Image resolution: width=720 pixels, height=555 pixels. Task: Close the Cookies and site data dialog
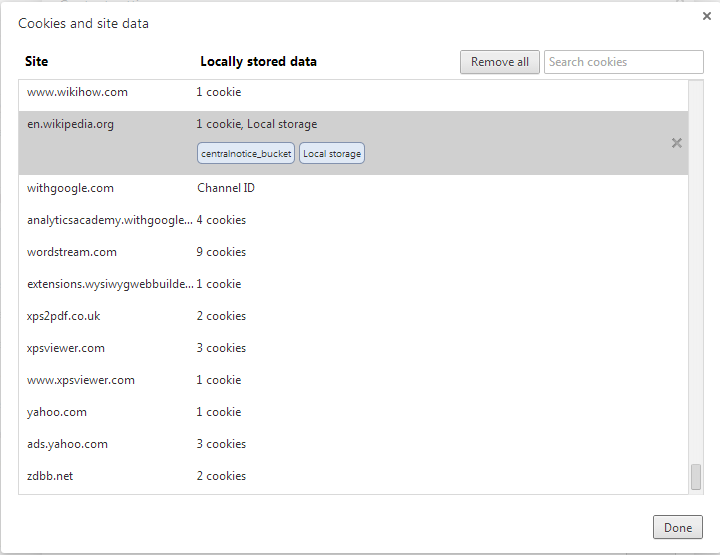coord(707,16)
